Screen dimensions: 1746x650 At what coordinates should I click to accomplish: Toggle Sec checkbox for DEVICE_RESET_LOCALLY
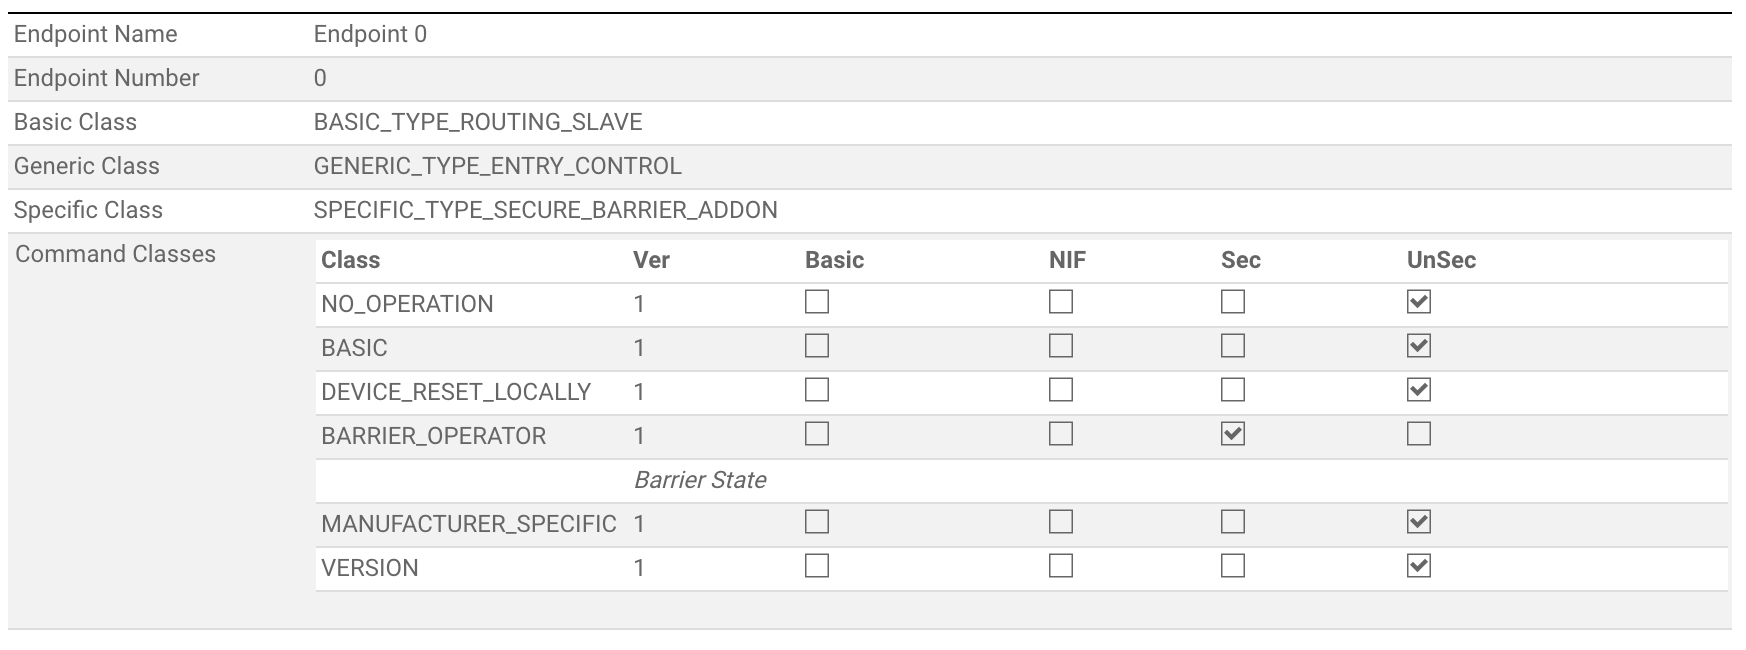click(1233, 390)
